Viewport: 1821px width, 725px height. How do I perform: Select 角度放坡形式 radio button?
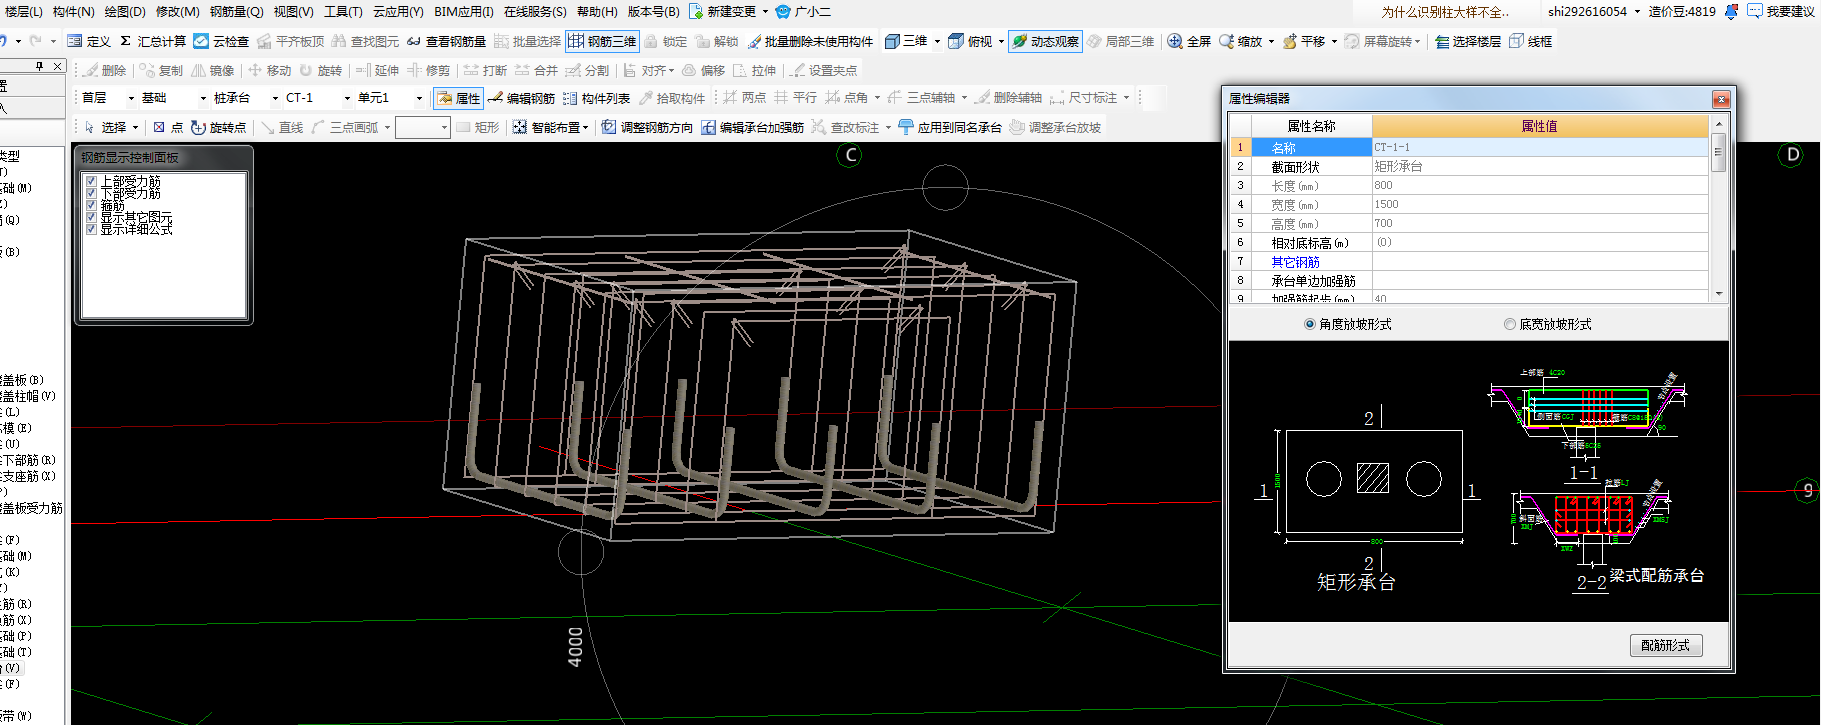point(1310,324)
